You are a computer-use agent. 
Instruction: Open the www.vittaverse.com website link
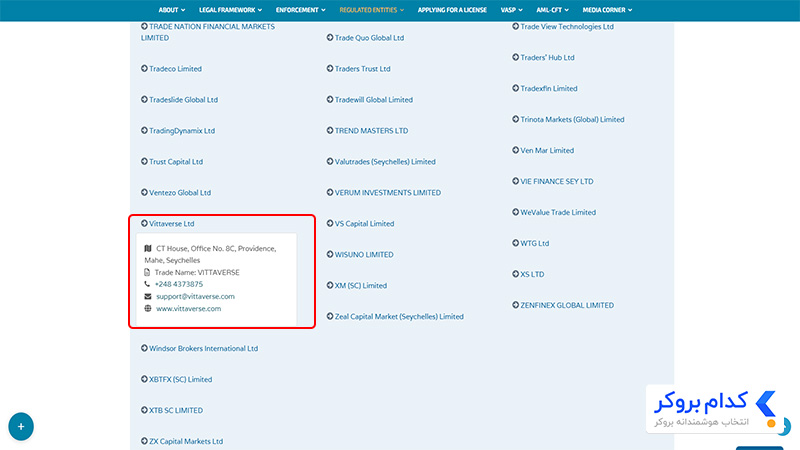(x=188, y=308)
